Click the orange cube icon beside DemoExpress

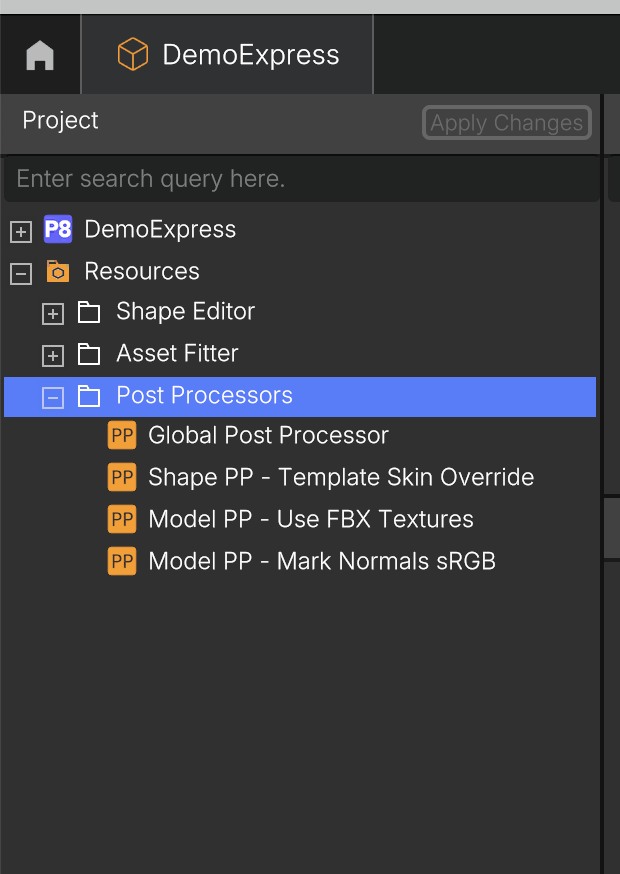133,54
